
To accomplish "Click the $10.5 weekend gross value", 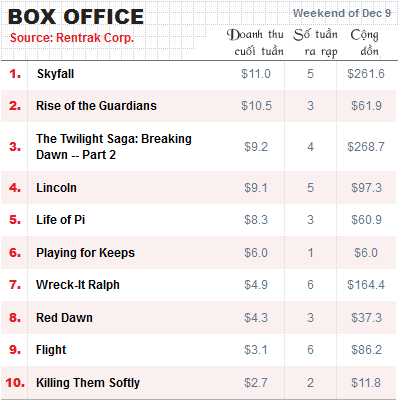I will [x=256, y=106].
